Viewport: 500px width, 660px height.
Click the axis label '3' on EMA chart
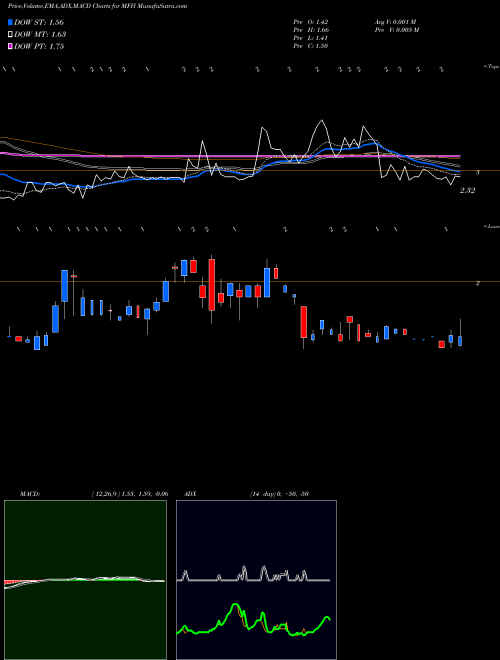click(x=478, y=173)
